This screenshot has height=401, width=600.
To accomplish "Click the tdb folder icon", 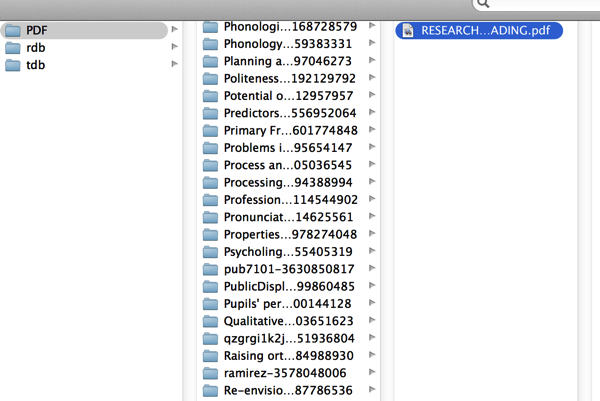I will pyautogui.click(x=13, y=65).
